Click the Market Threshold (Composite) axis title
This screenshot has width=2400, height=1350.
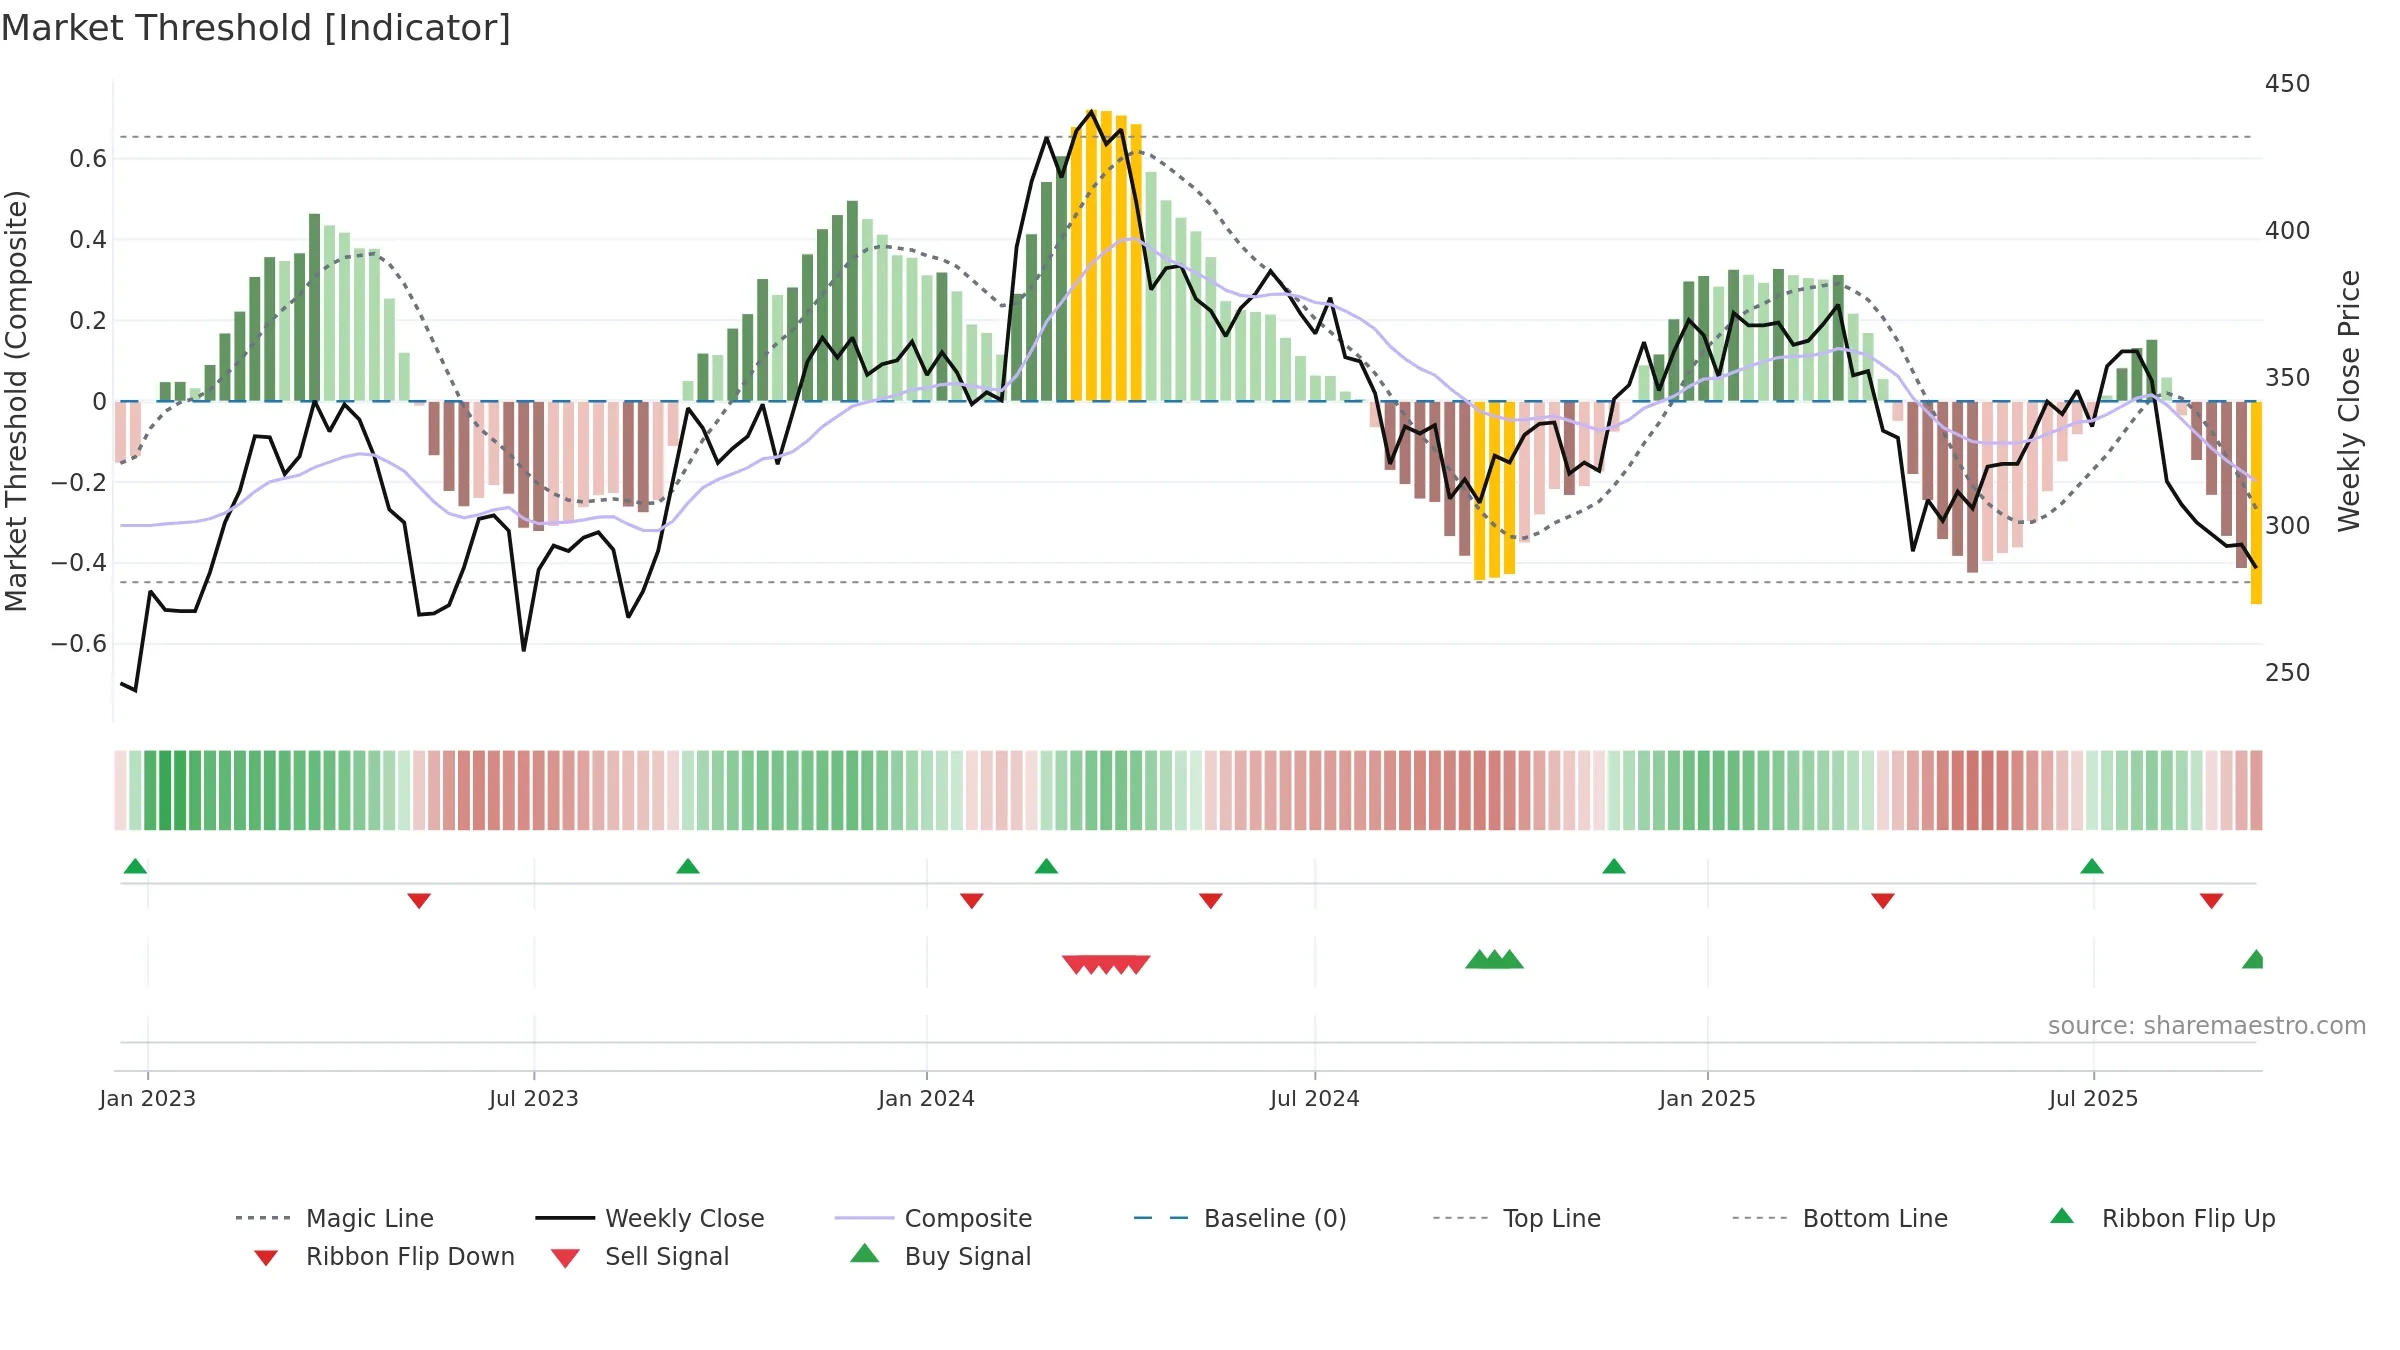click(16, 400)
